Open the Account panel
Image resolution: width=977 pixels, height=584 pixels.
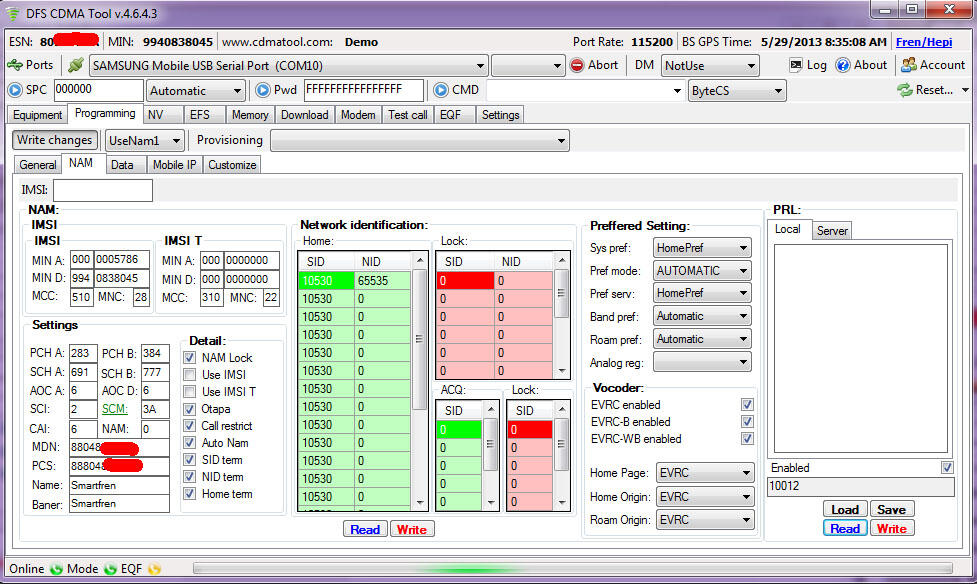pyautogui.click(x=933, y=65)
